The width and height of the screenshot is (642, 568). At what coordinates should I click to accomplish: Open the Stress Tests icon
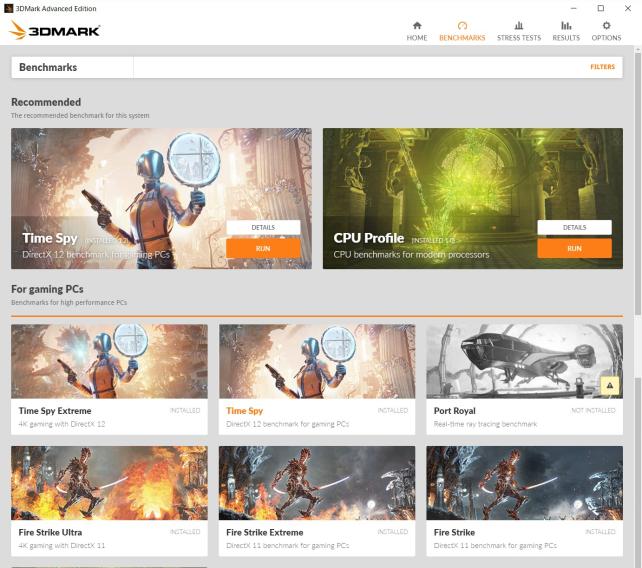click(519, 25)
